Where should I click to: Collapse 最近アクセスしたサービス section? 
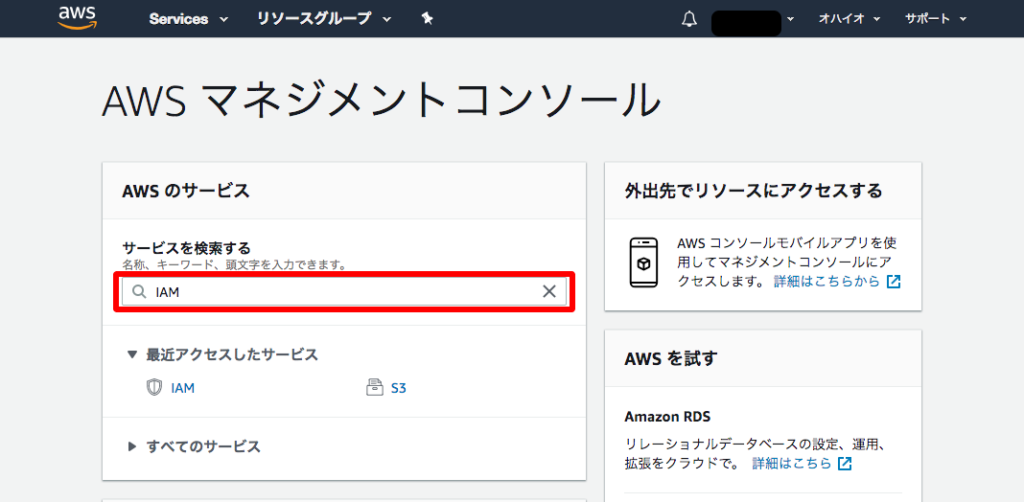222,354
